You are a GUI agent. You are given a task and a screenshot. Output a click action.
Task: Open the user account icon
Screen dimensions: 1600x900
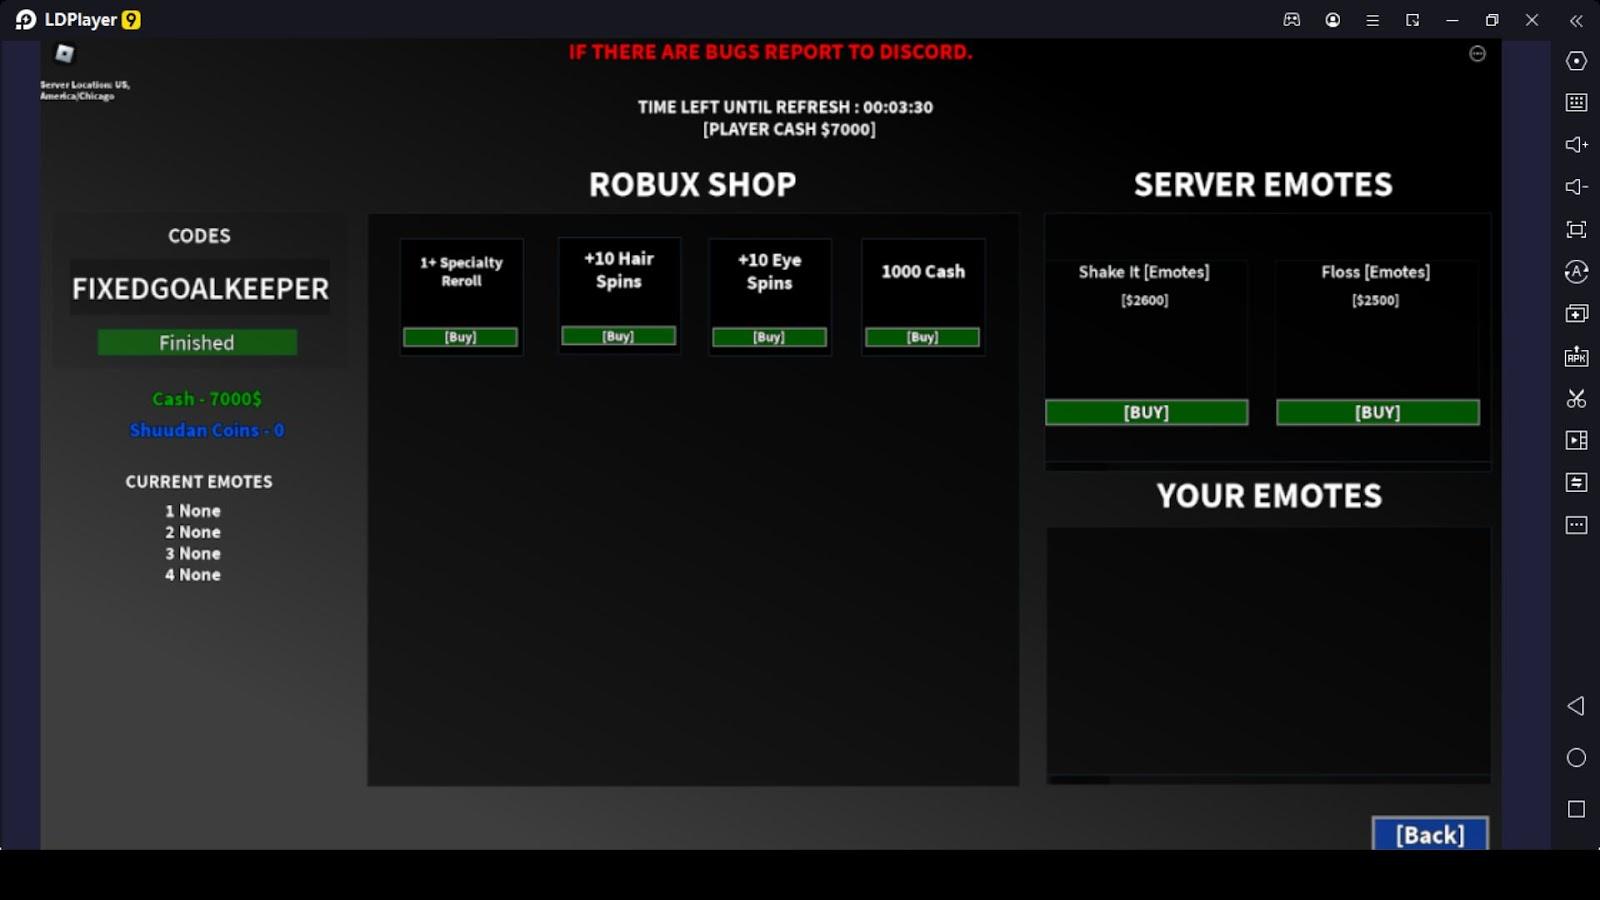(x=1332, y=19)
